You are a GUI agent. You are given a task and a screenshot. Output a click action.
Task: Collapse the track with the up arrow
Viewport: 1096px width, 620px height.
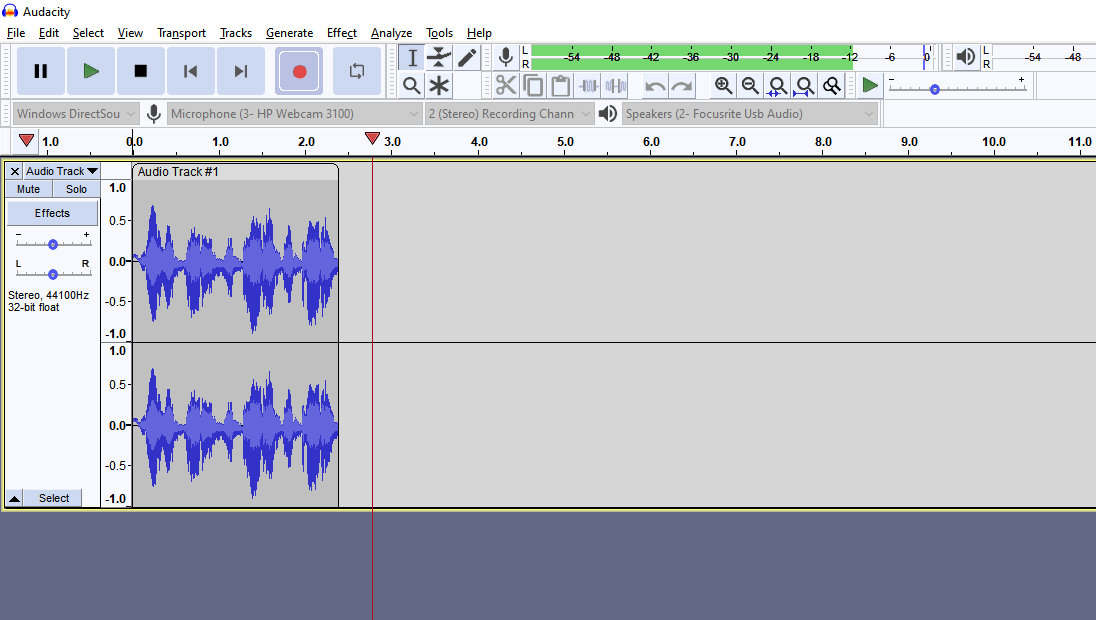[x=14, y=498]
